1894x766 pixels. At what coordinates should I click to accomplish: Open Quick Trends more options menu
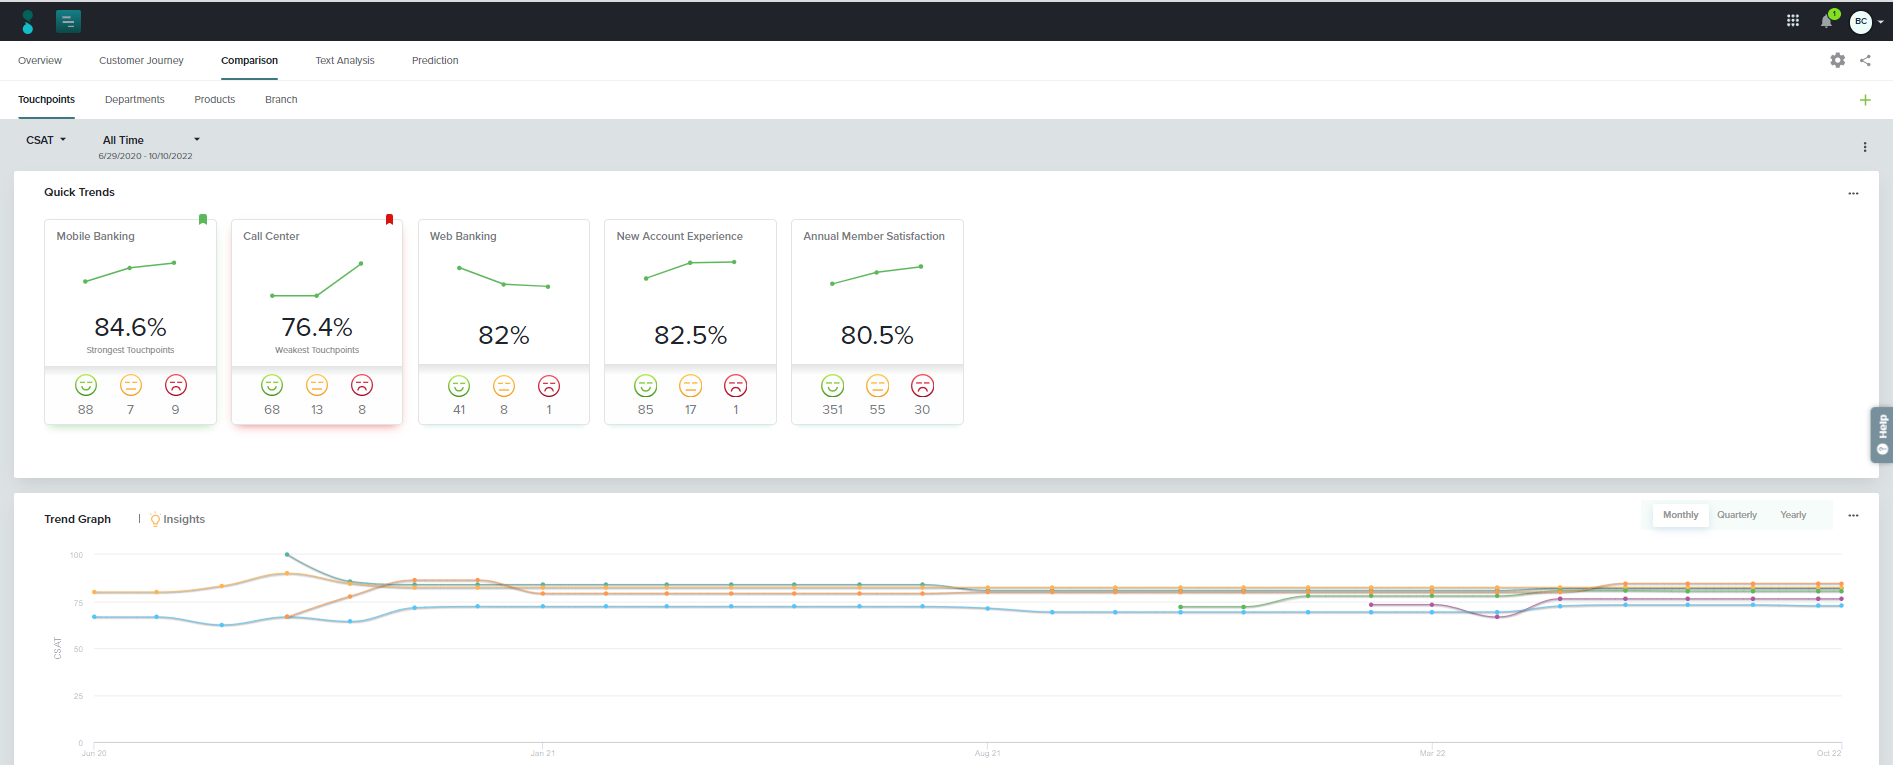pos(1853,194)
